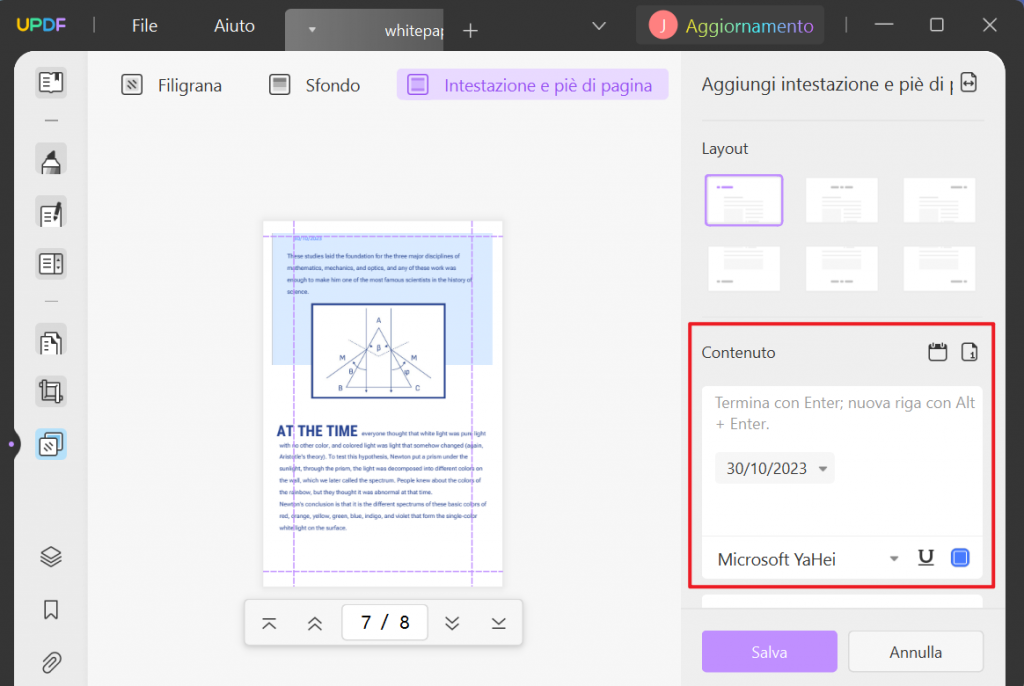Toggle underline formatting for header text
Viewport: 1024px width, 686px height.
925,558
